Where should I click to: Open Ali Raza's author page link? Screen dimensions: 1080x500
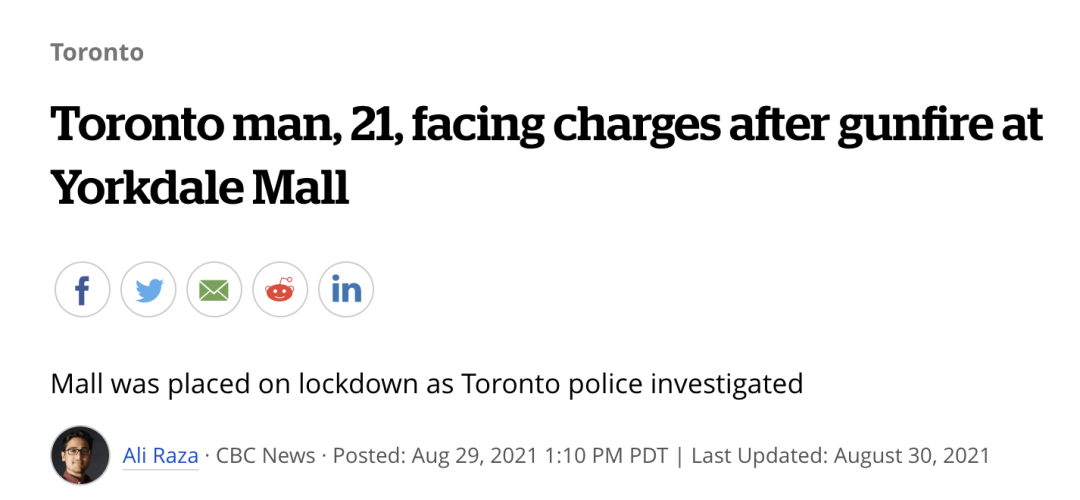pos(159,456)
